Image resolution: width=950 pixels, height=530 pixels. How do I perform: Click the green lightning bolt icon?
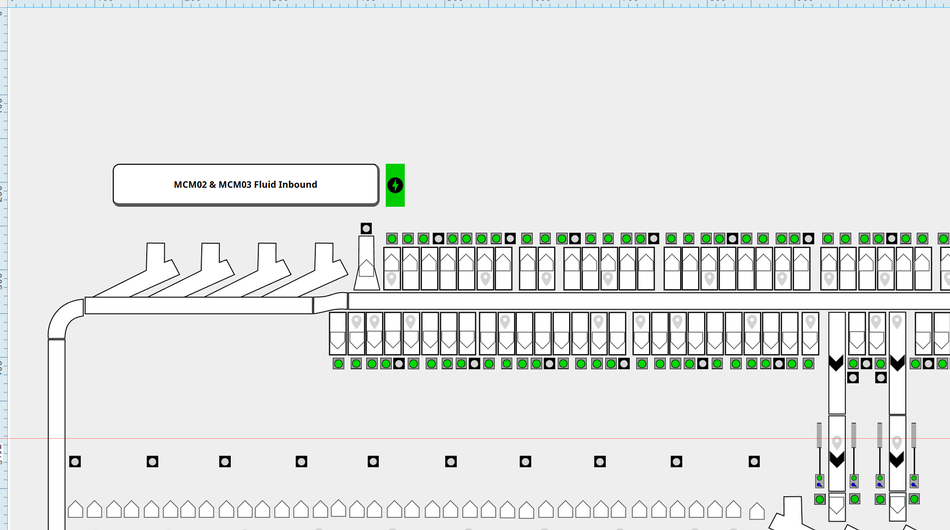pyautogui.click(x=395, y=185)
